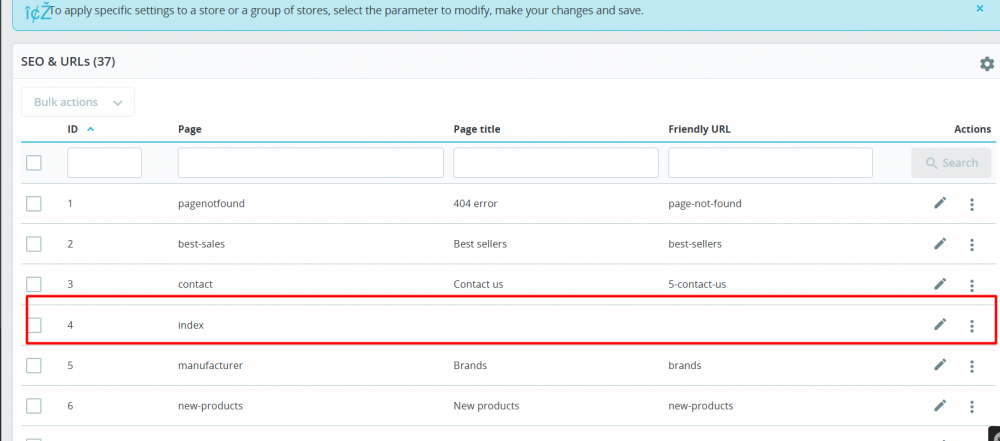Select the checkbox for contact row
1000x441 pixels.
point(34,284)
